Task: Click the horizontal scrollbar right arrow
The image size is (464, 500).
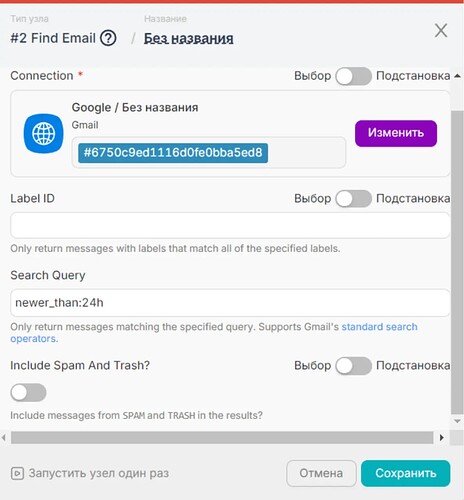Action: pos(442,438)
